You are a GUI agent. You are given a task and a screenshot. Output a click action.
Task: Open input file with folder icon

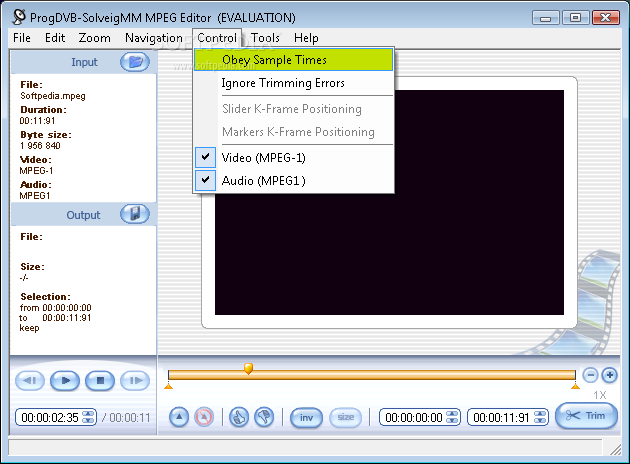(135, 62)
